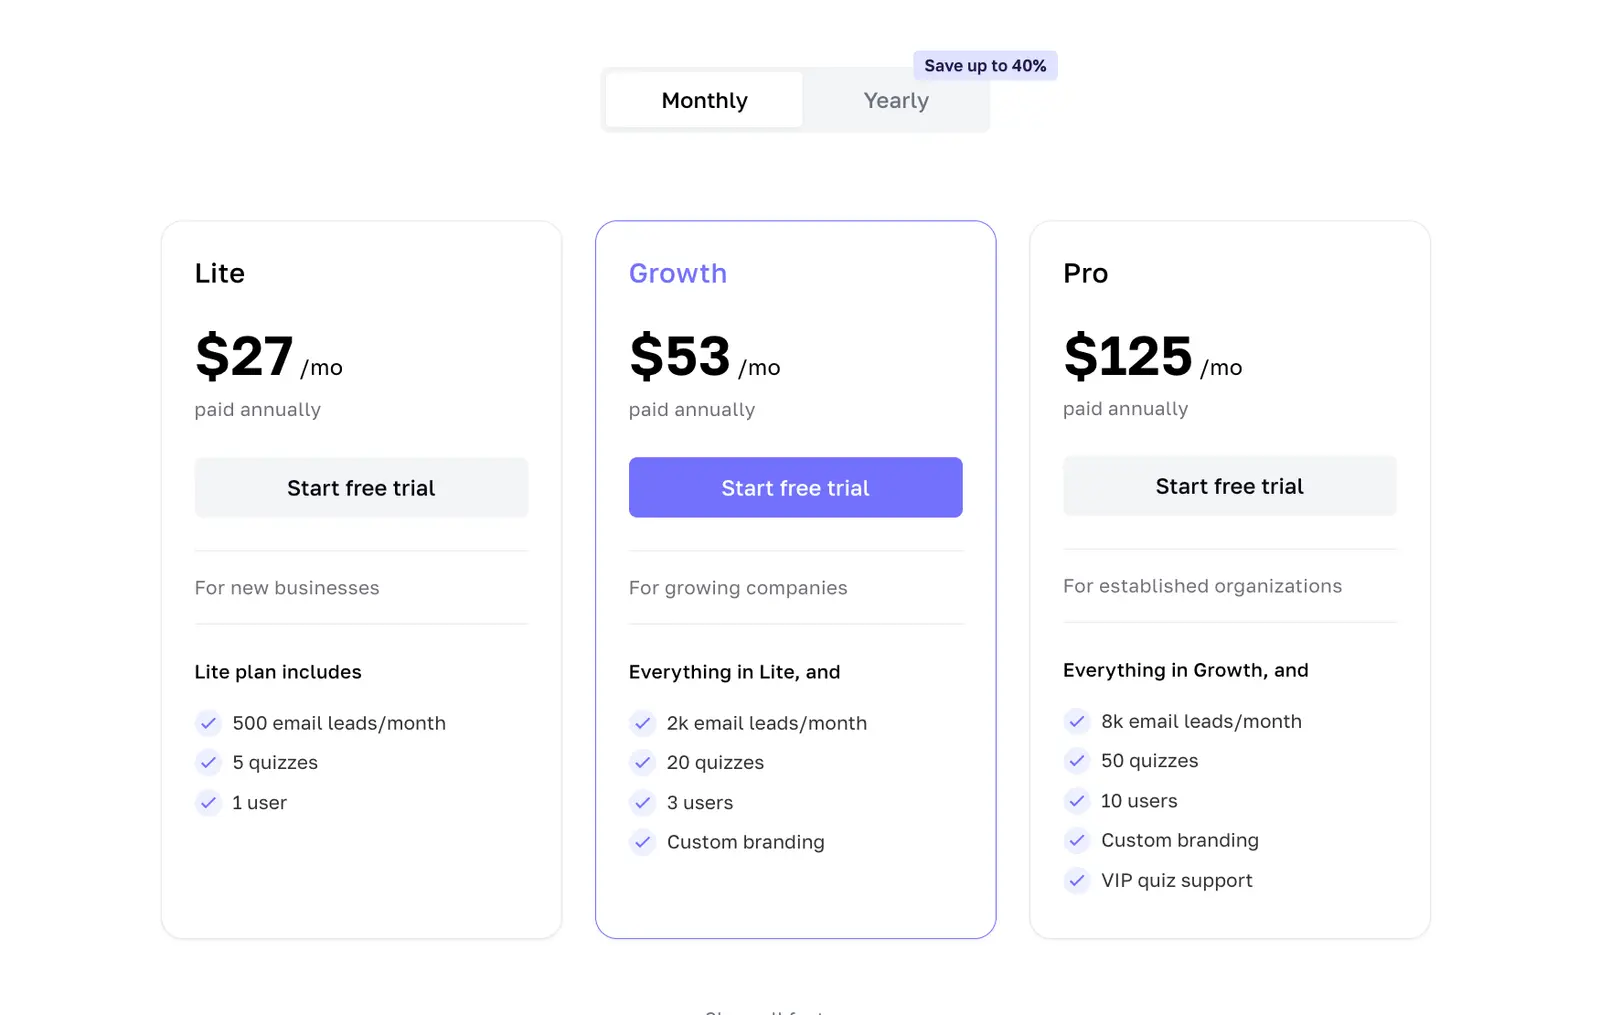The height and width of the screenshot is (1015, 1600).
Task: Start free trial for Lite plan
Action: (361, 488)
